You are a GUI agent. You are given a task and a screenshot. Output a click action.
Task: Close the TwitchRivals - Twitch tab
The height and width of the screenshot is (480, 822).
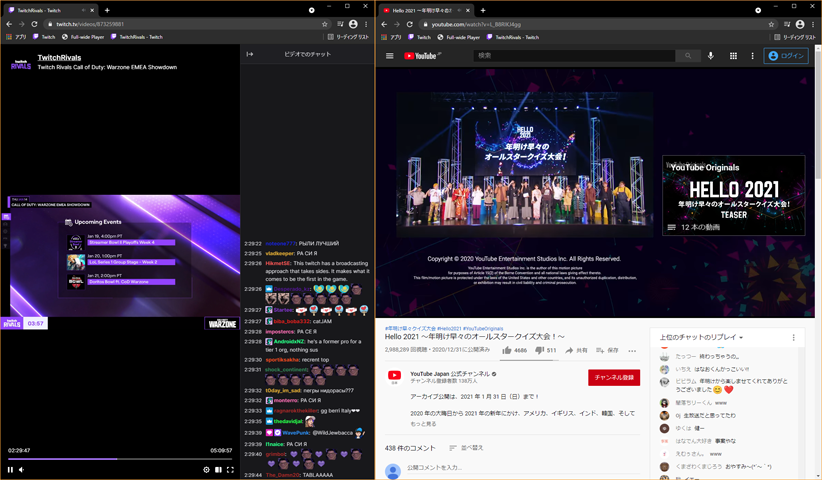93,10
